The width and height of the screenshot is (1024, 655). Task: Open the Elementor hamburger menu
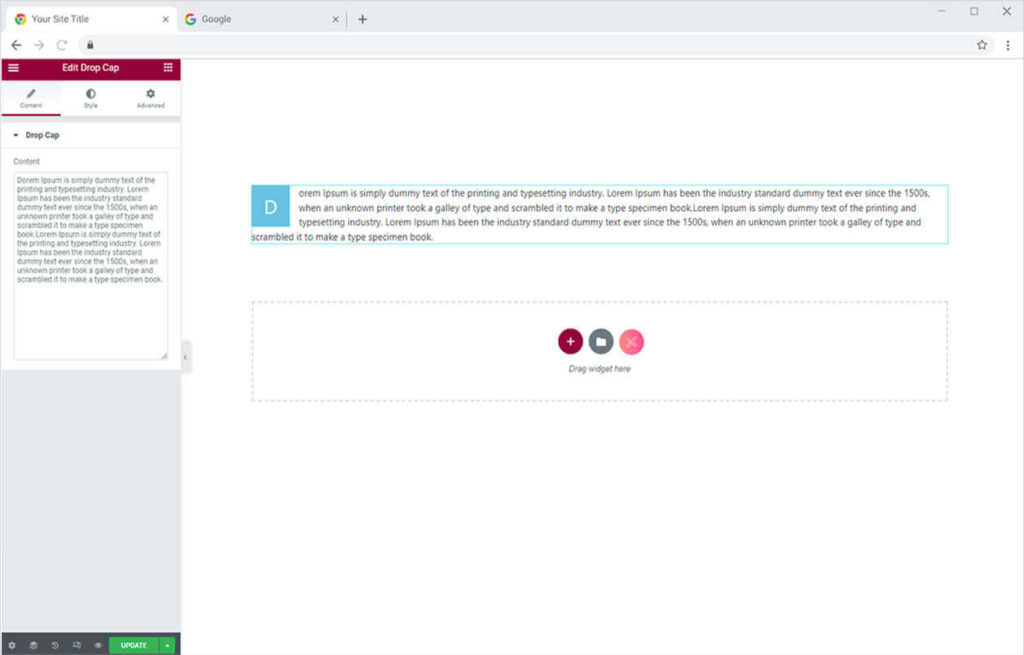13,68
